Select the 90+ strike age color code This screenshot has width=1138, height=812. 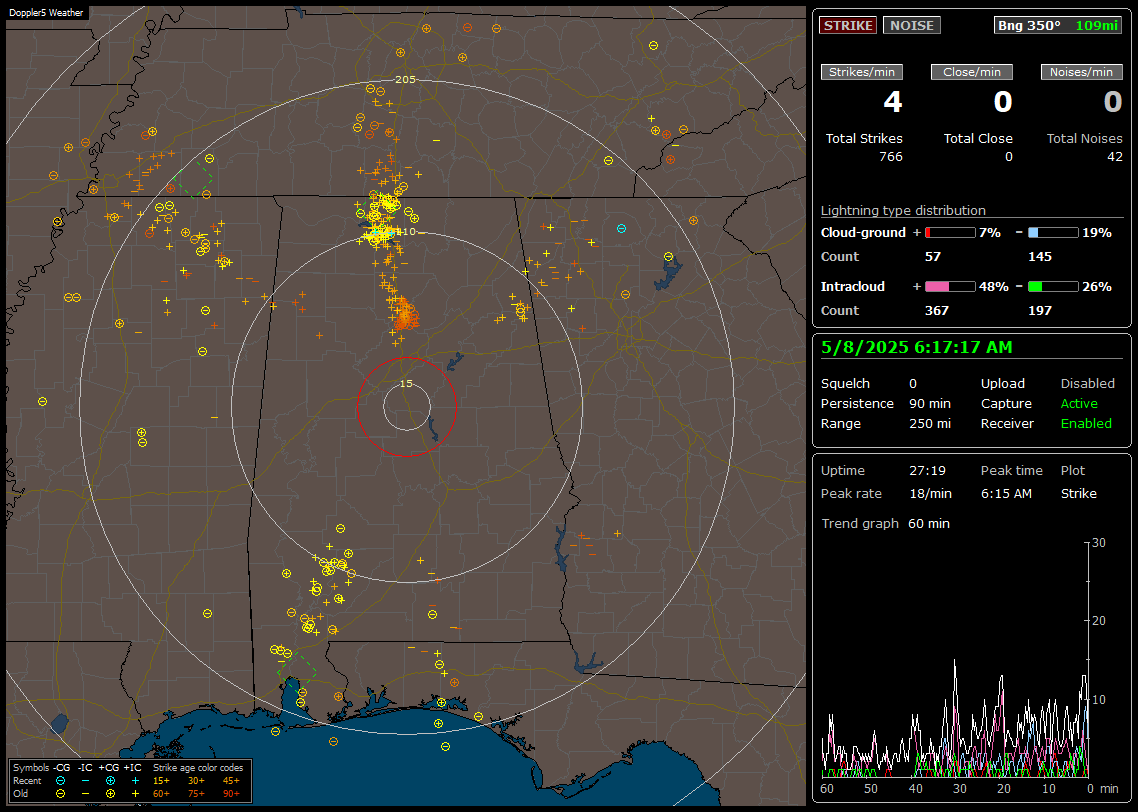tap(231, 794)
